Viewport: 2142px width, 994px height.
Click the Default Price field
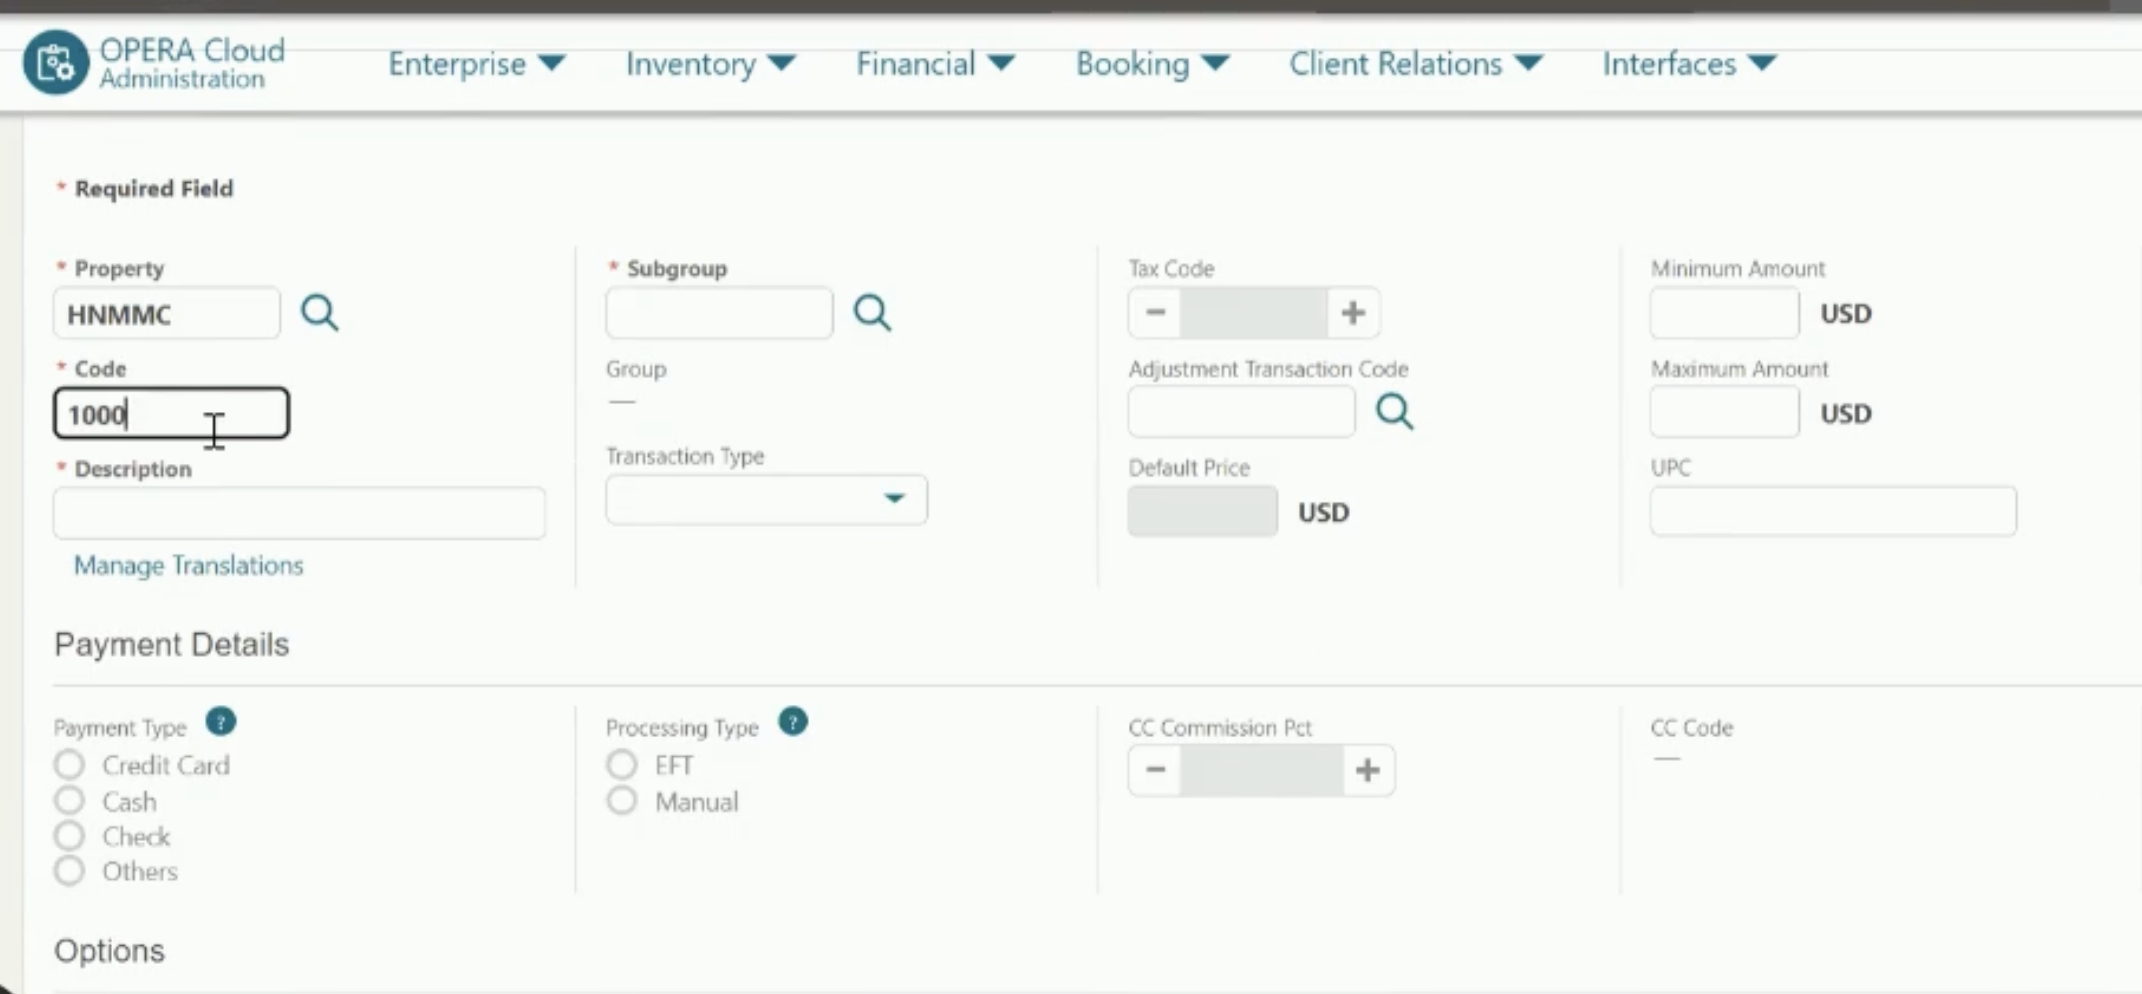click(x=1203, y=511)
